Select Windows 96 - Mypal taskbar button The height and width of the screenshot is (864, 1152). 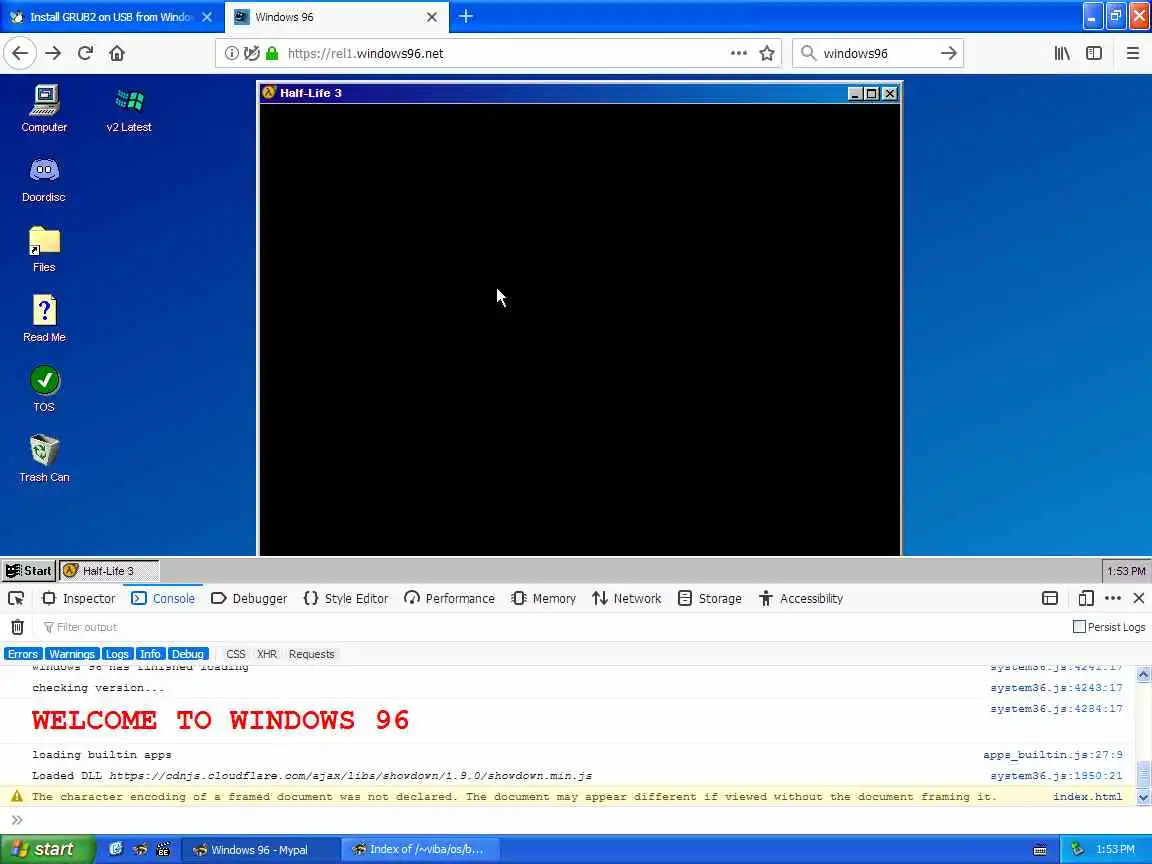pyautogui.click(x=260, y=849)
